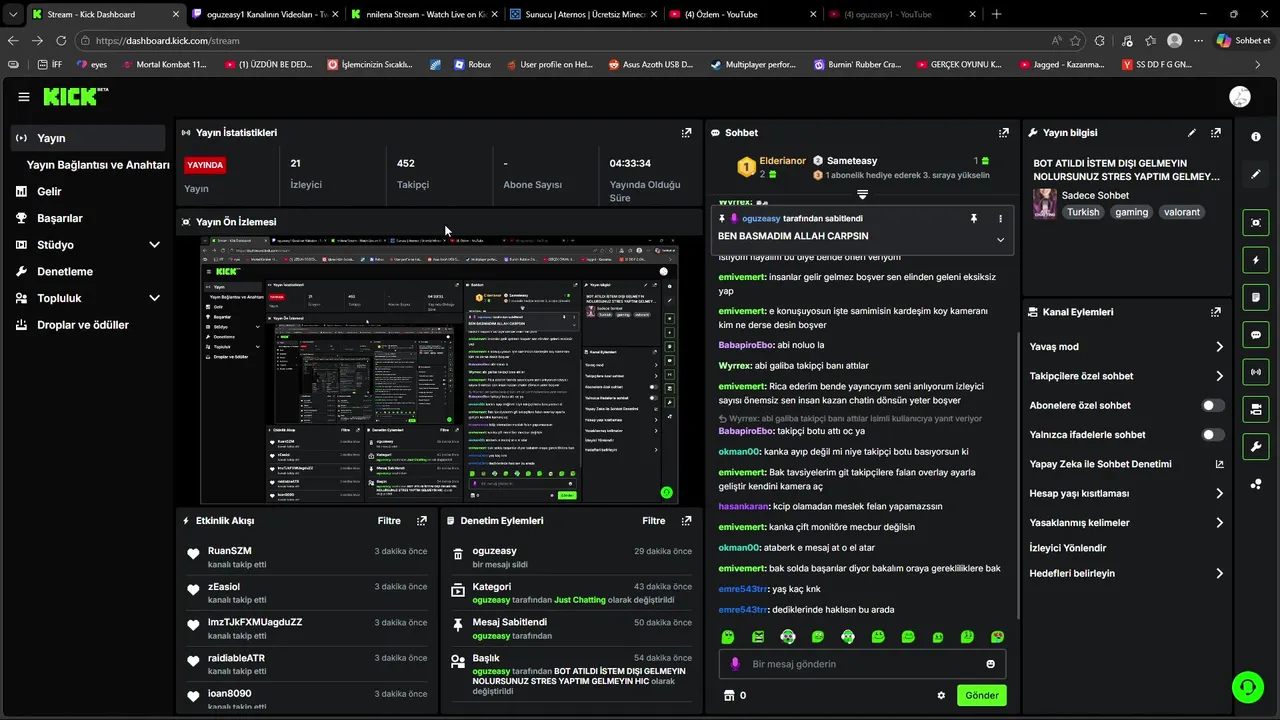Open Takipçilere özel sohbet options
Image resolution: width=1280 pixels, height=720 pixels.
[x=1127, y=376]
